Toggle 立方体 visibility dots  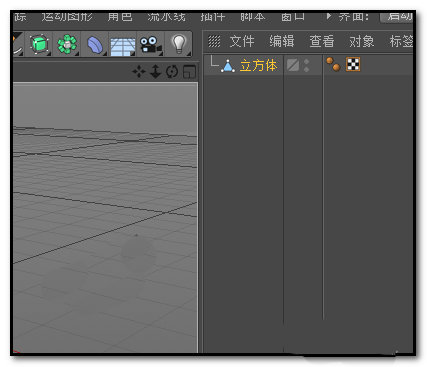[307, 65]
